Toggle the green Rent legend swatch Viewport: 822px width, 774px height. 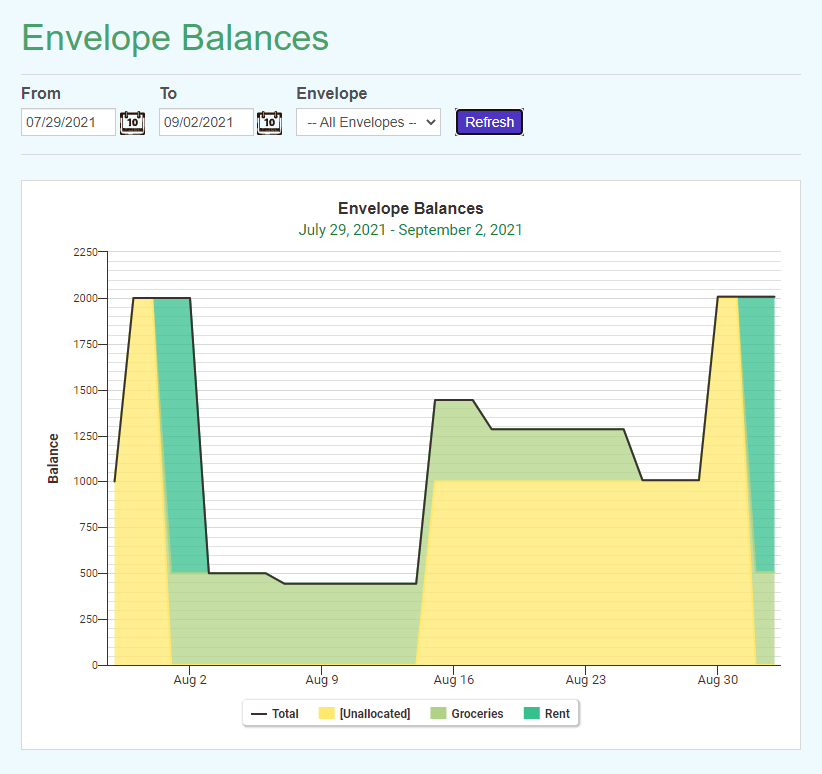(532, 713)
